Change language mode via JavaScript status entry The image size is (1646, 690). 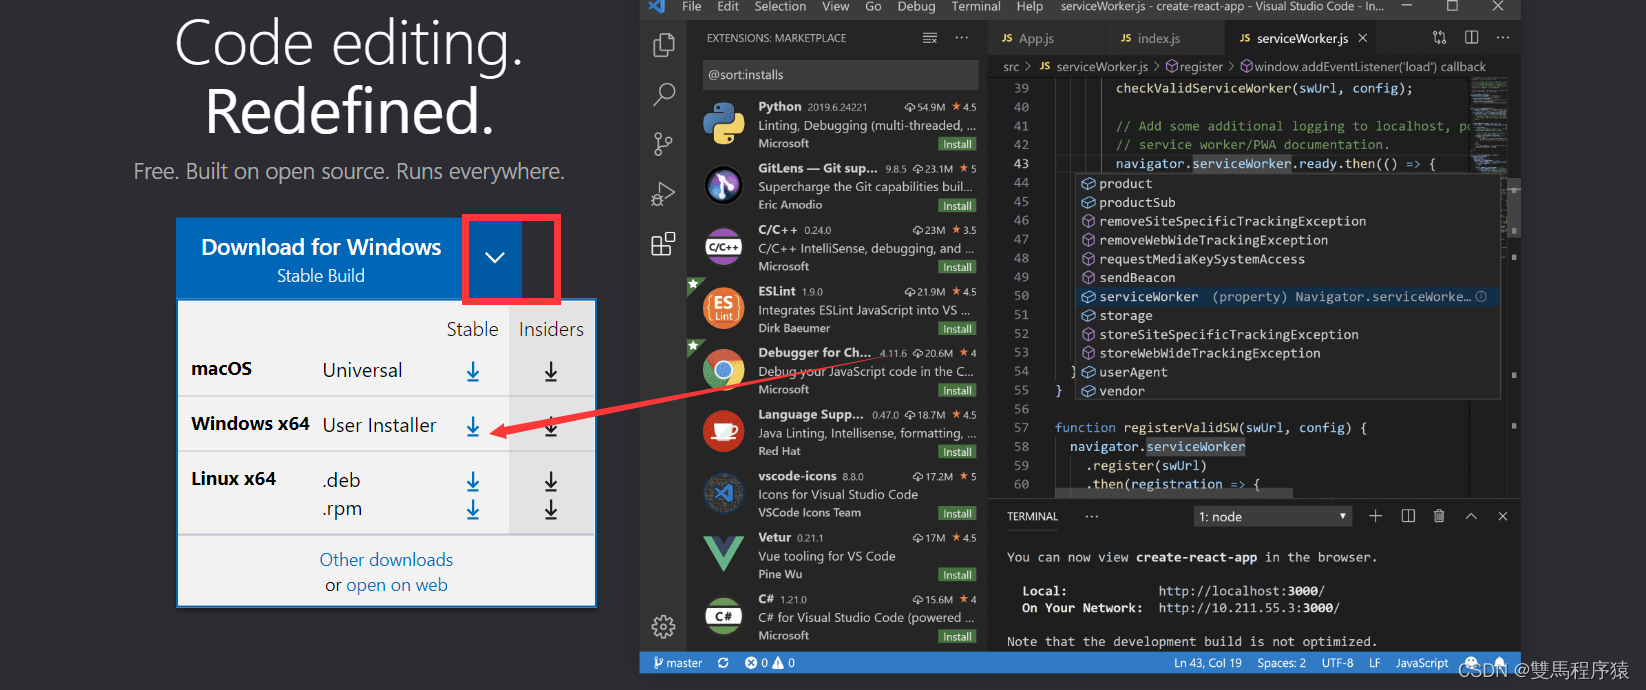(x=1421, y=663)
